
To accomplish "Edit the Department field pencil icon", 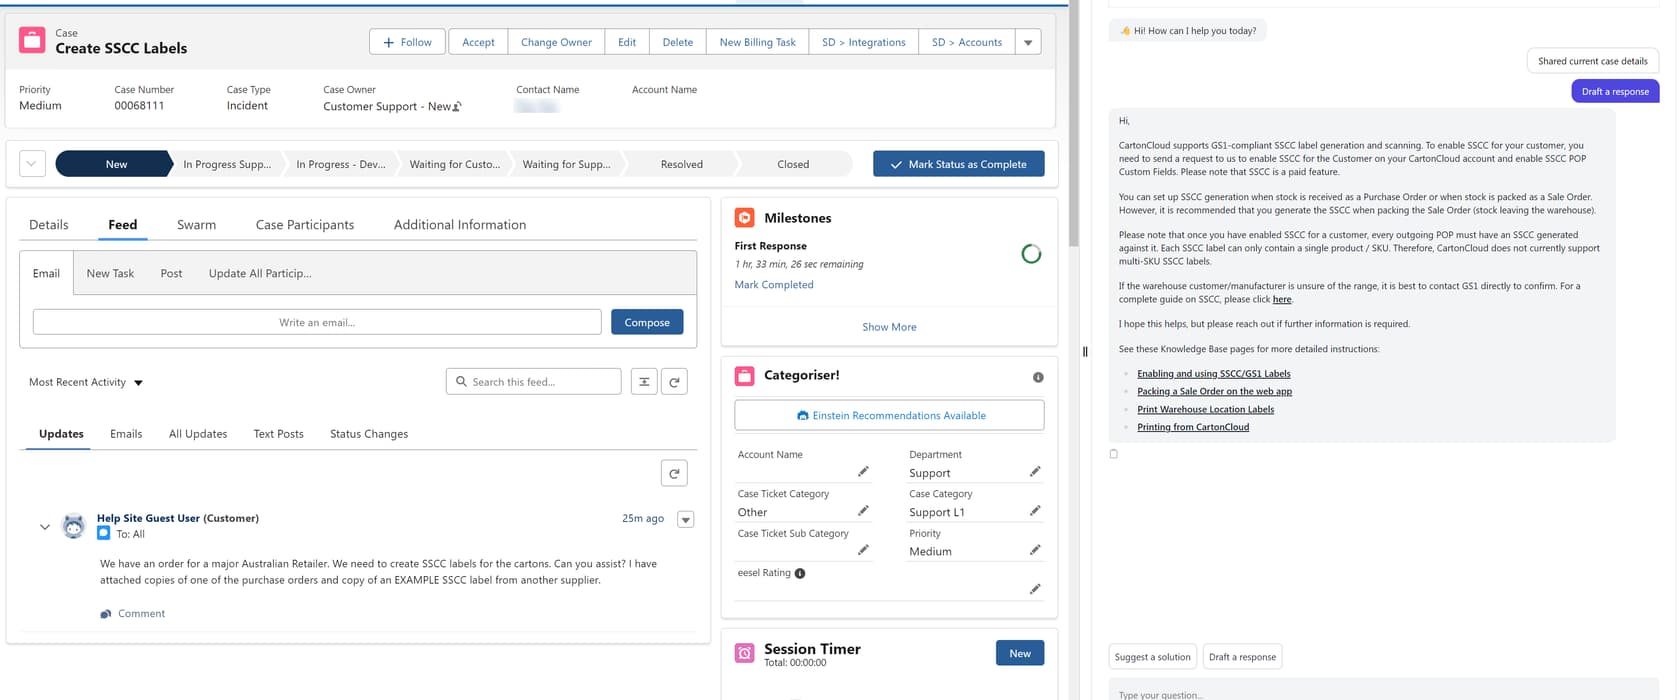I will pos(1035,471).
